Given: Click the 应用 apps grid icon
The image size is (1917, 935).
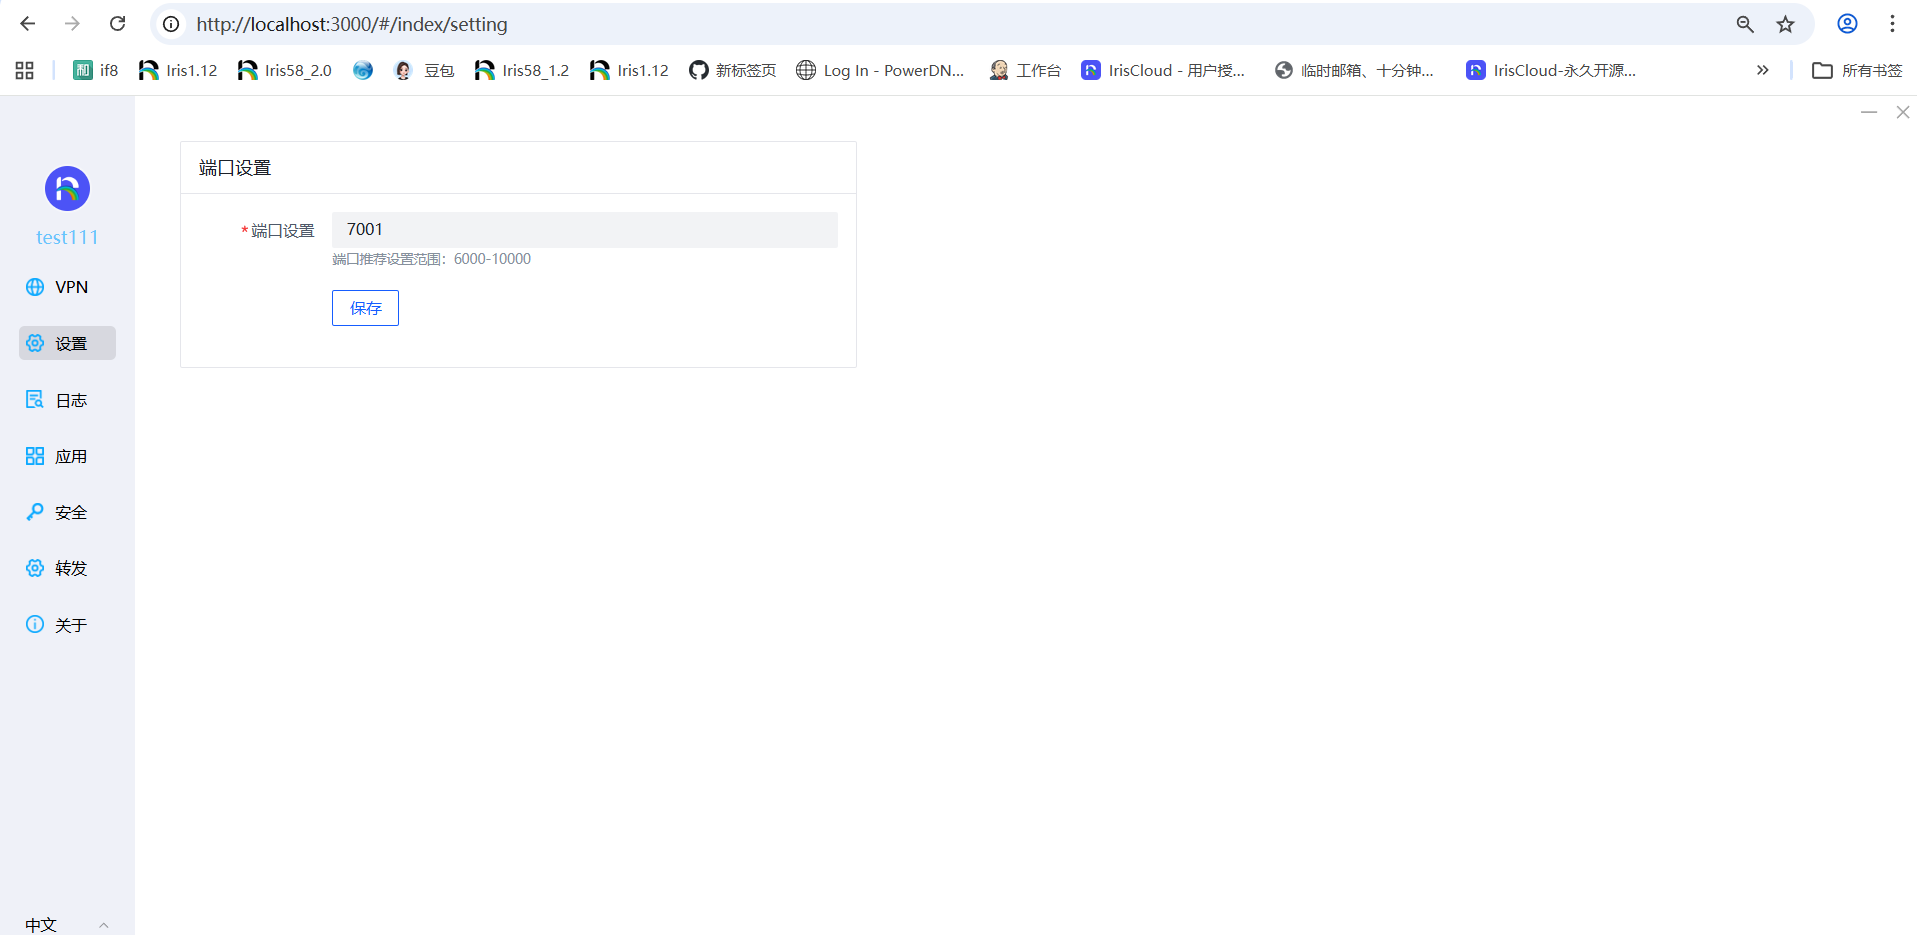Looking at the screenshot, I should pos(35,456).
